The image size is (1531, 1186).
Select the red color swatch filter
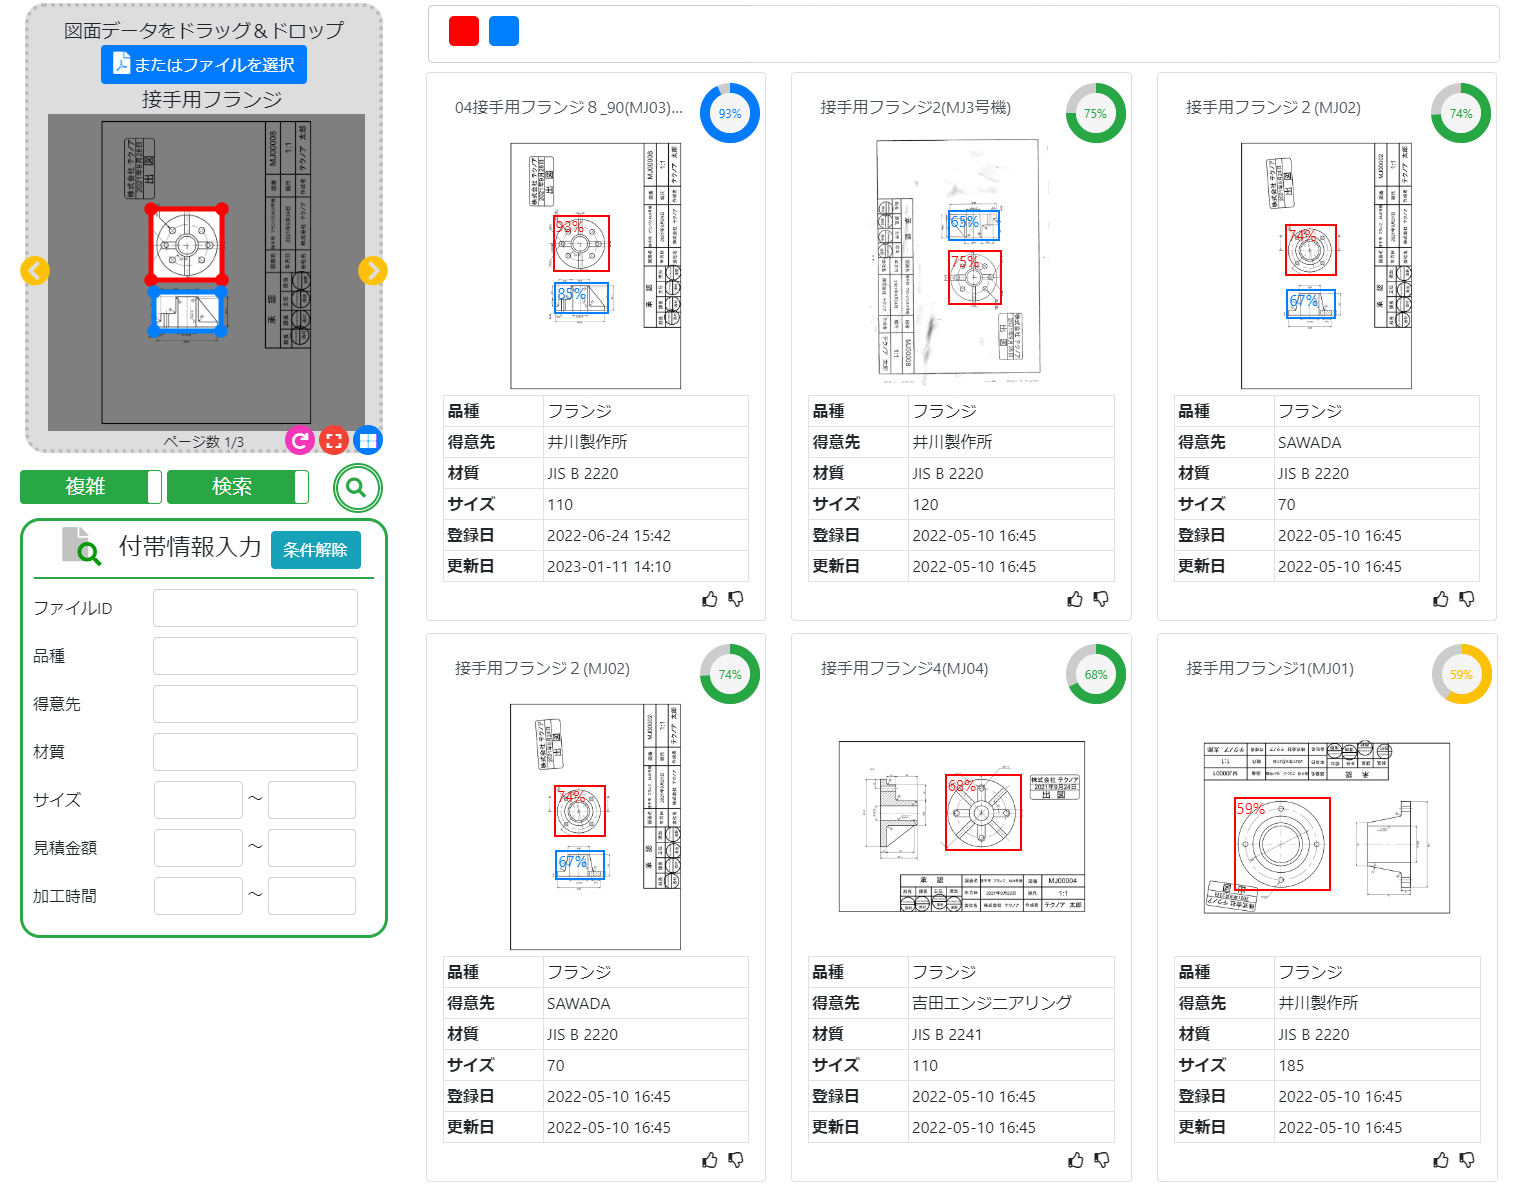(464, 32)
